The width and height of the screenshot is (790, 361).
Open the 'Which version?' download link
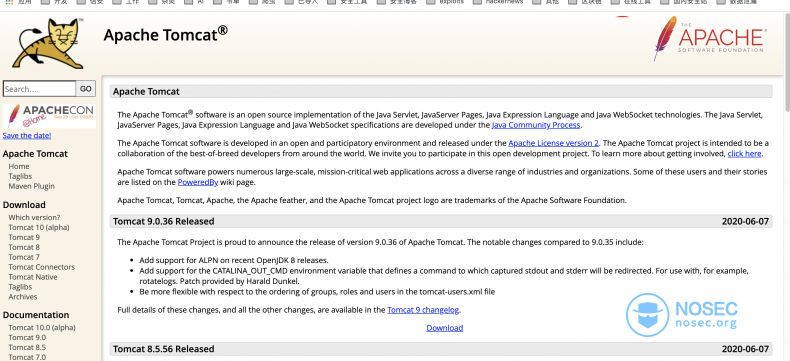(x=34, y=218)
